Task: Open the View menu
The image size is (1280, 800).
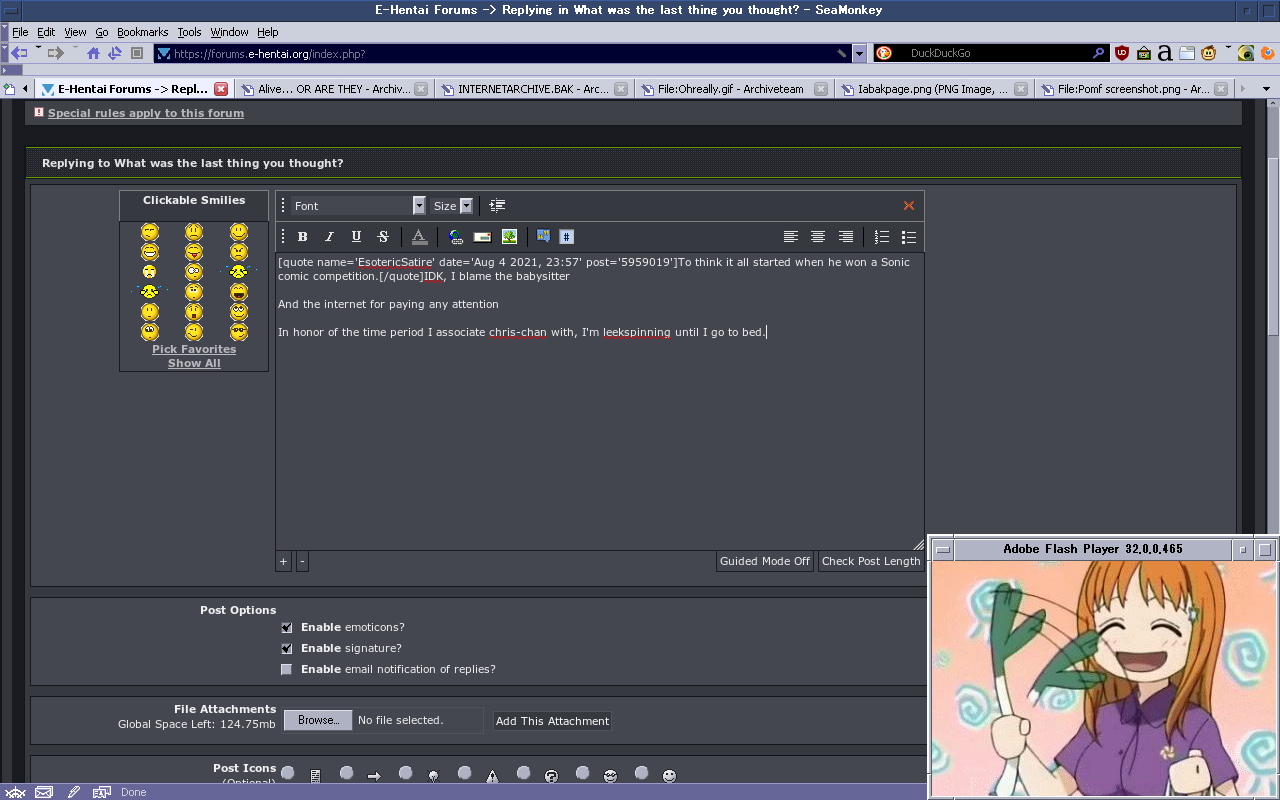Action: point(75,32)
